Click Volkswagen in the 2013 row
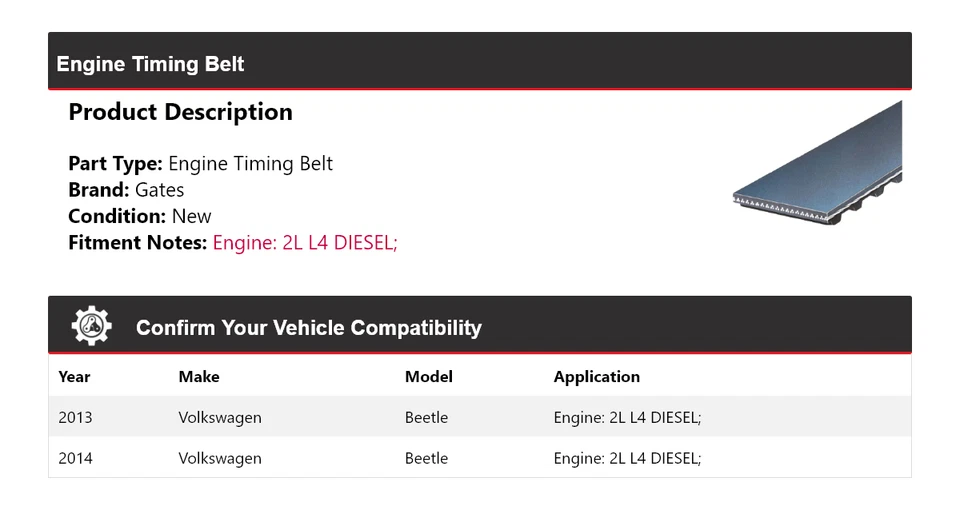The width and height of the screenshot is (960, 510). (220, 417)
